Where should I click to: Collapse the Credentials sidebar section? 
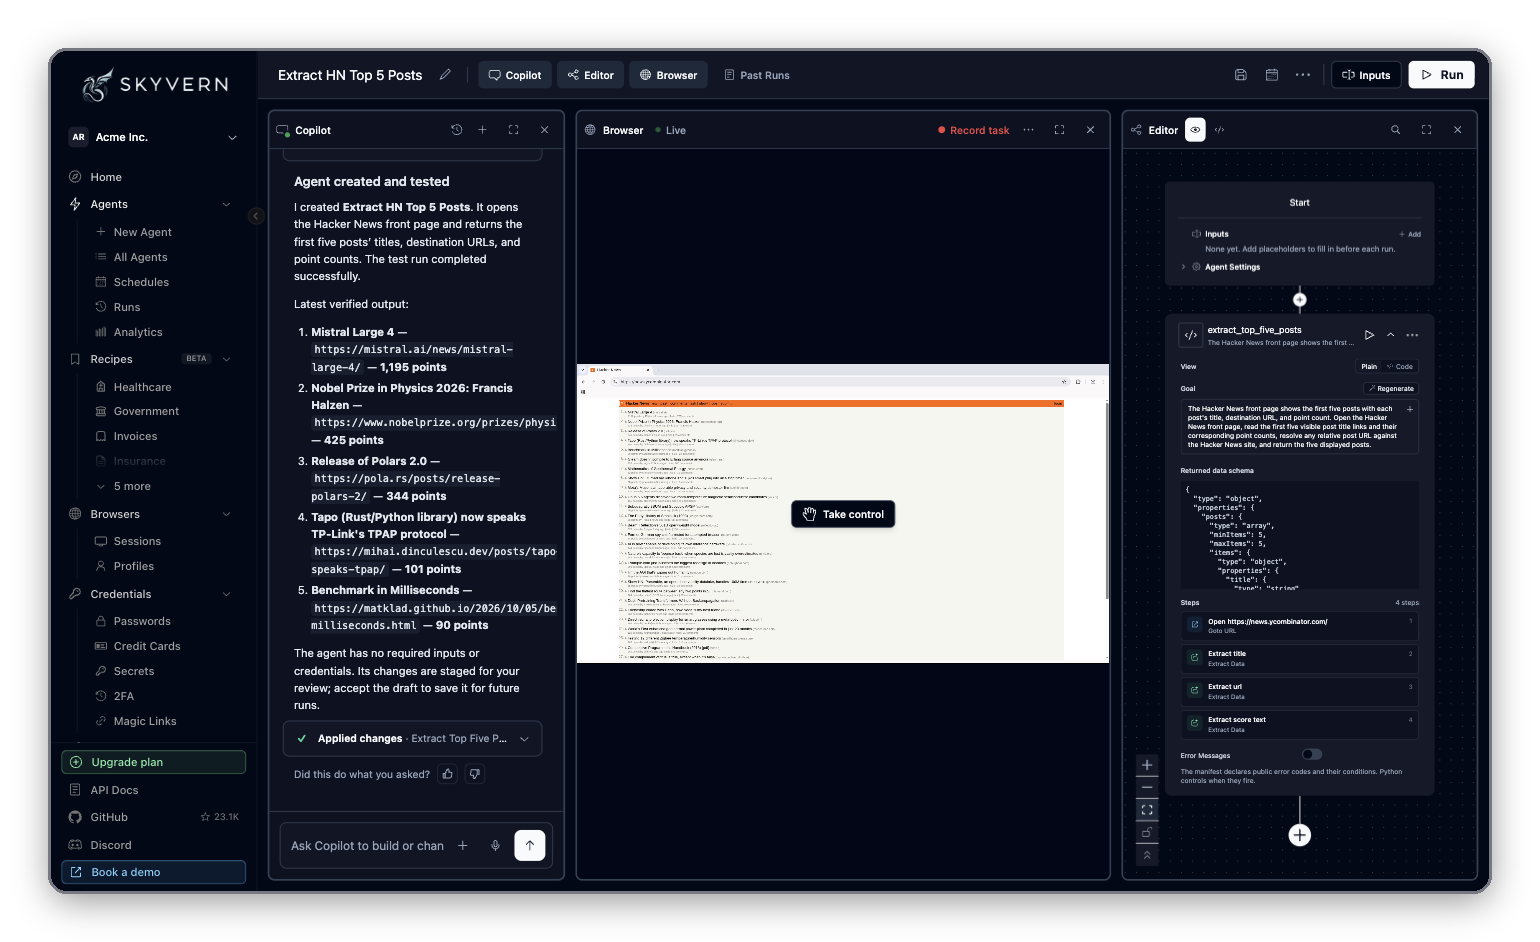click(226, 594)
